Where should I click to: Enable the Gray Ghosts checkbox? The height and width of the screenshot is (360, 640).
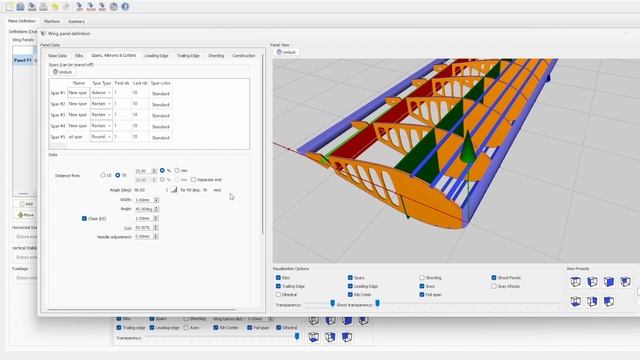point(494,286)
